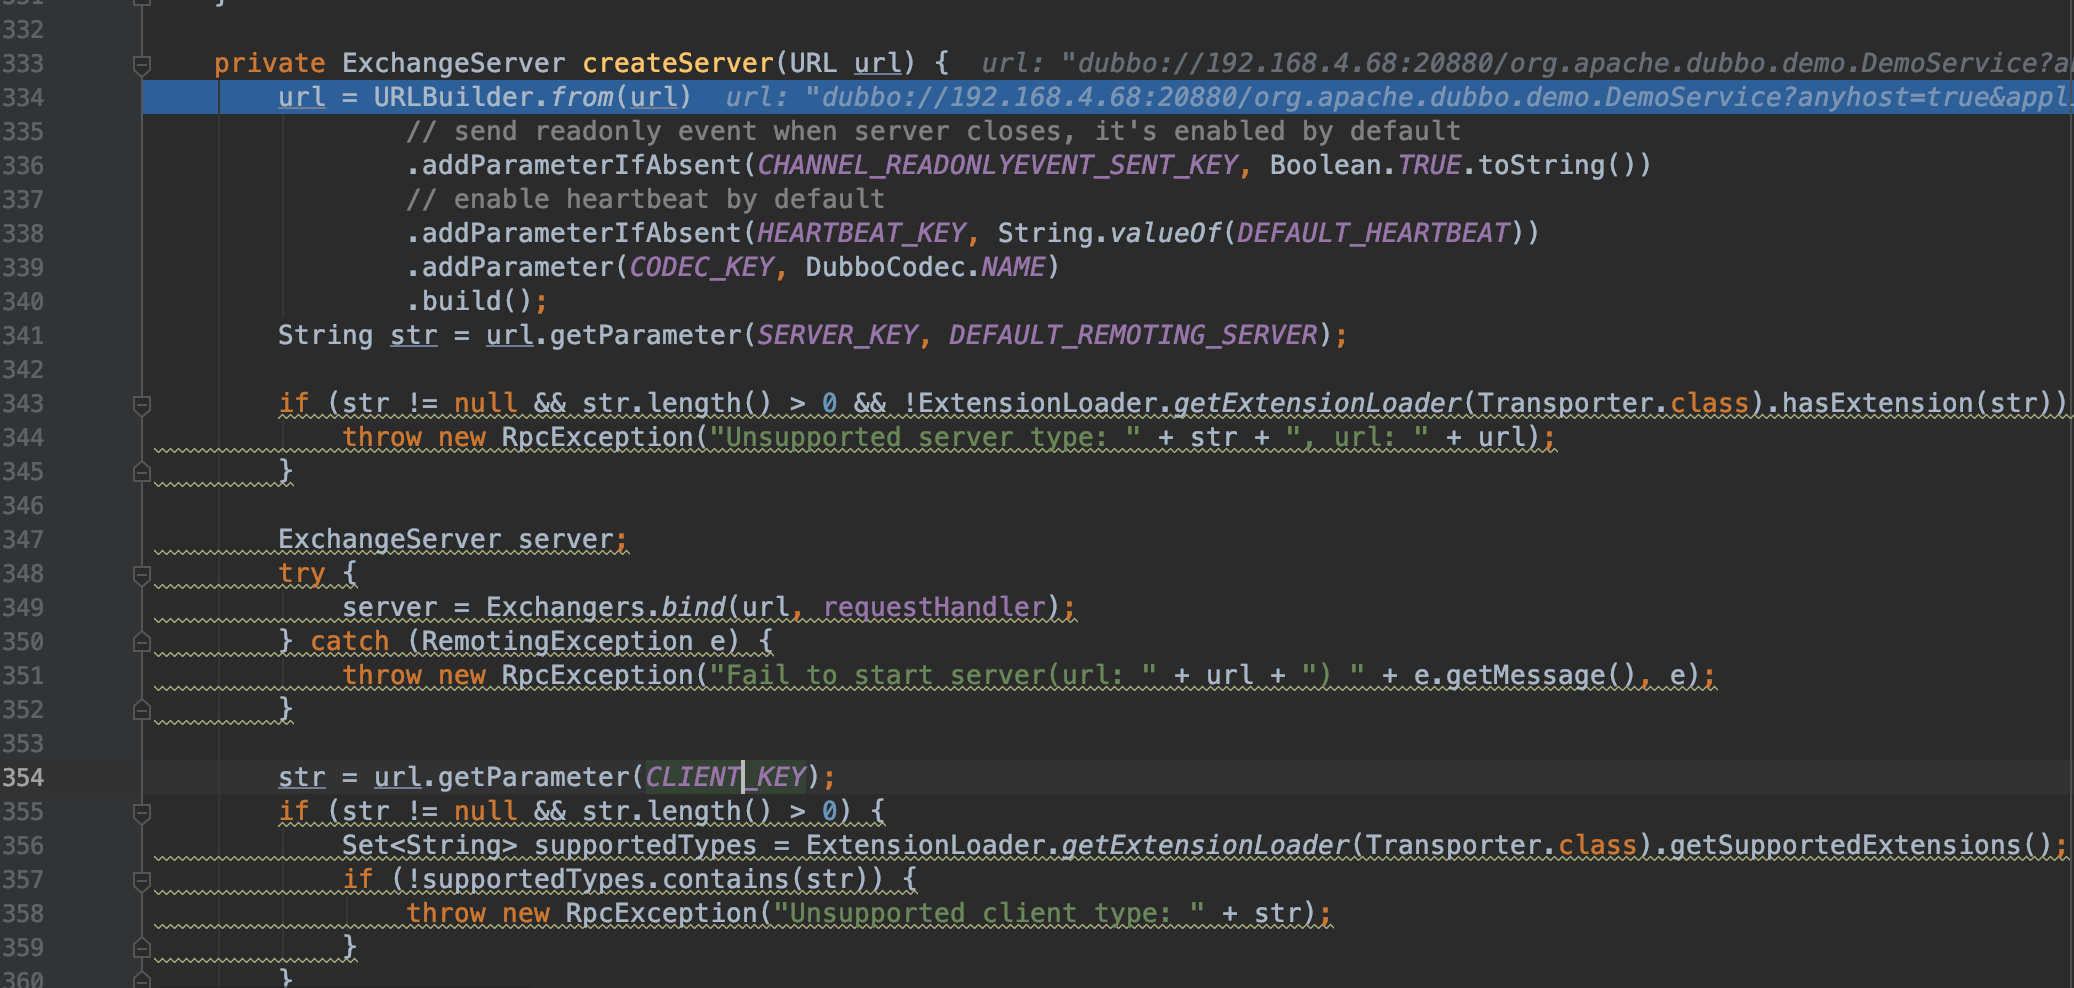The width and height of the screenshot is (2074, 988).
Task: Click the requestHandler argument
Action: pyautogui.click(x=934, y=607)
